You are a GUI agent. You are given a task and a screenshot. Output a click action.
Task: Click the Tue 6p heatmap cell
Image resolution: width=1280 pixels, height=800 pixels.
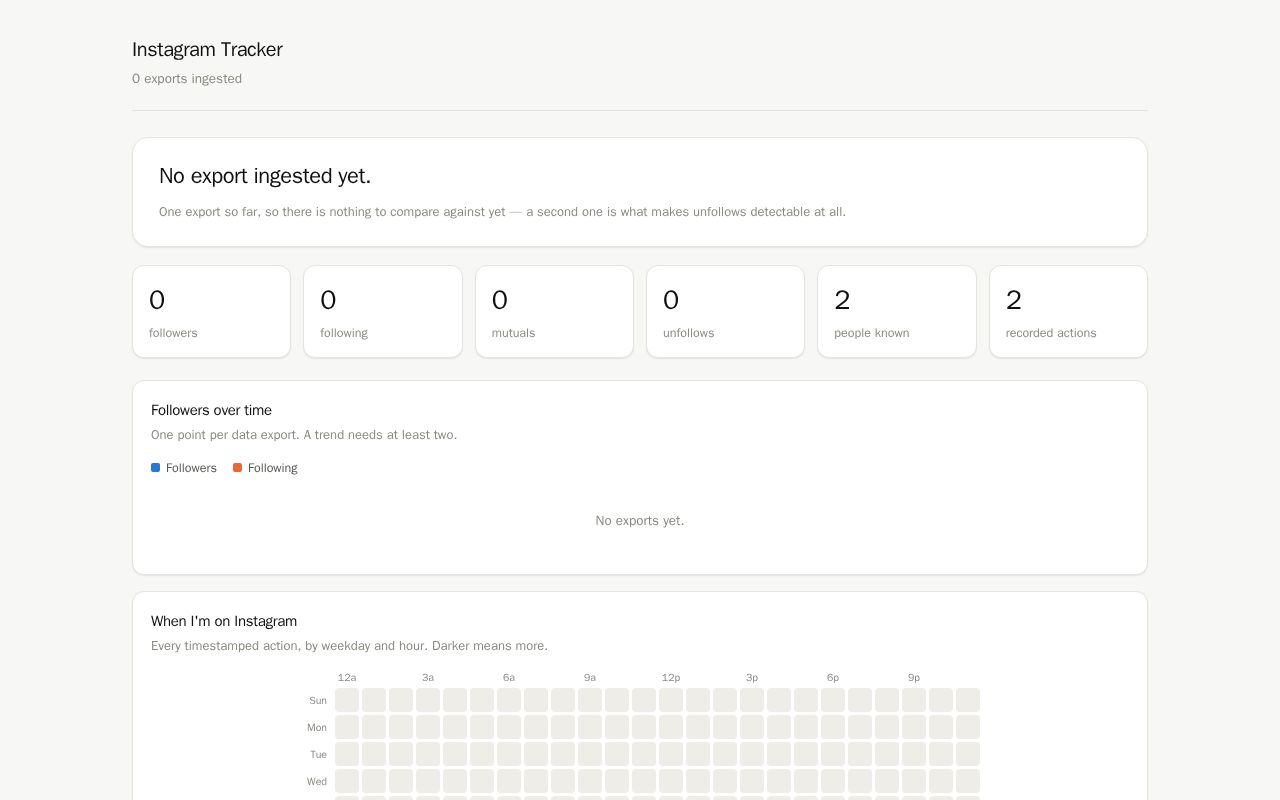833,754
